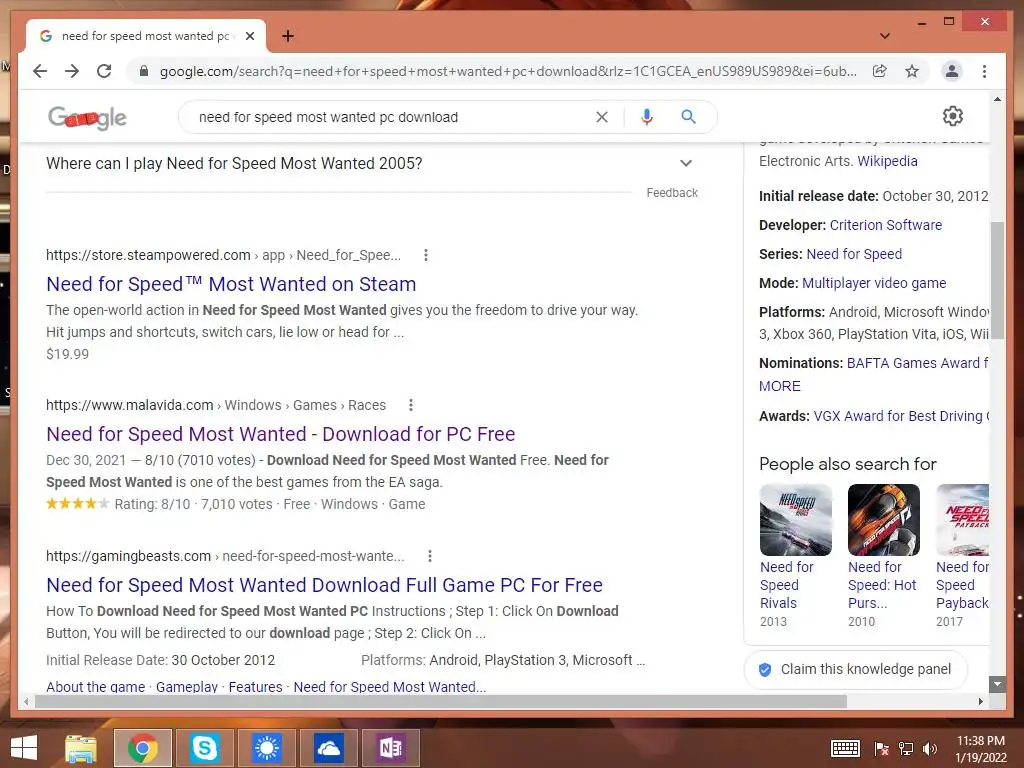Open options for the malavida.com result
Image resolution: width=1024 pixels, height=768 pixels.
click(x=411, y=405)
